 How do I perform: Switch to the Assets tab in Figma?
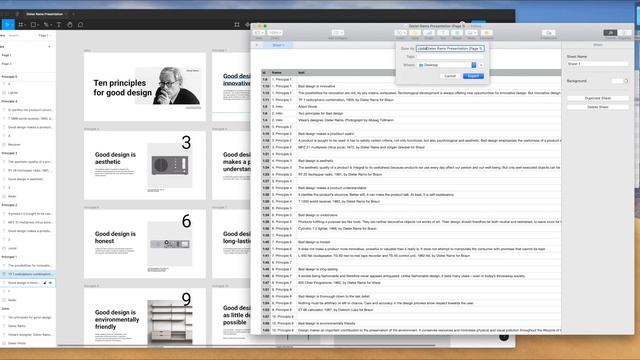tap(14, 36)
